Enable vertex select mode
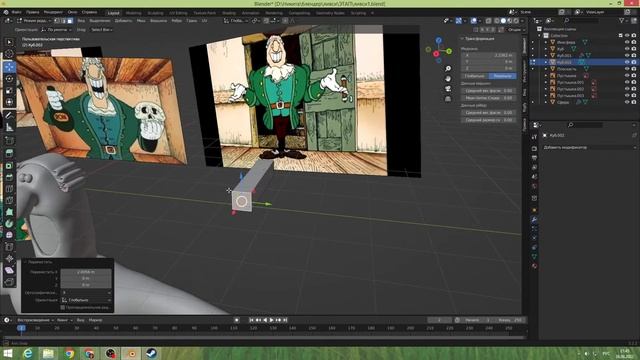The image size is (640, 360). [57, 20]
